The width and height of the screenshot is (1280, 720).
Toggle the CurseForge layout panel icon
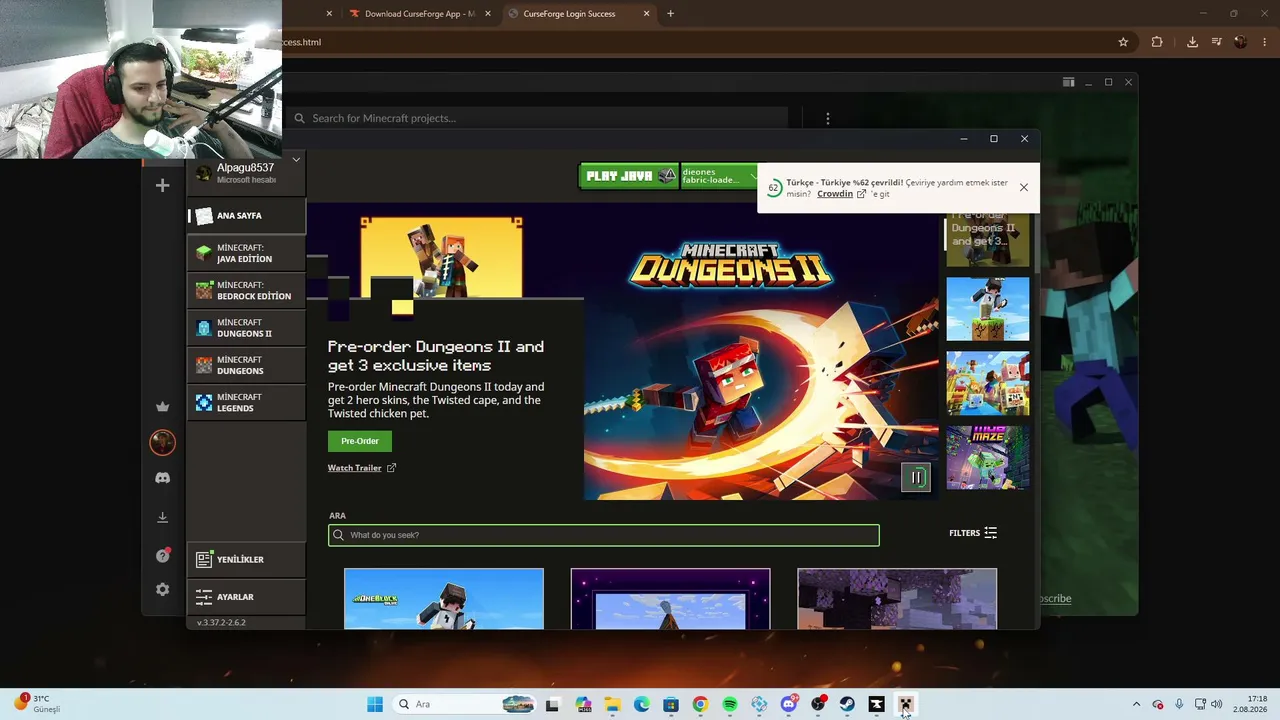point(1068,82)
